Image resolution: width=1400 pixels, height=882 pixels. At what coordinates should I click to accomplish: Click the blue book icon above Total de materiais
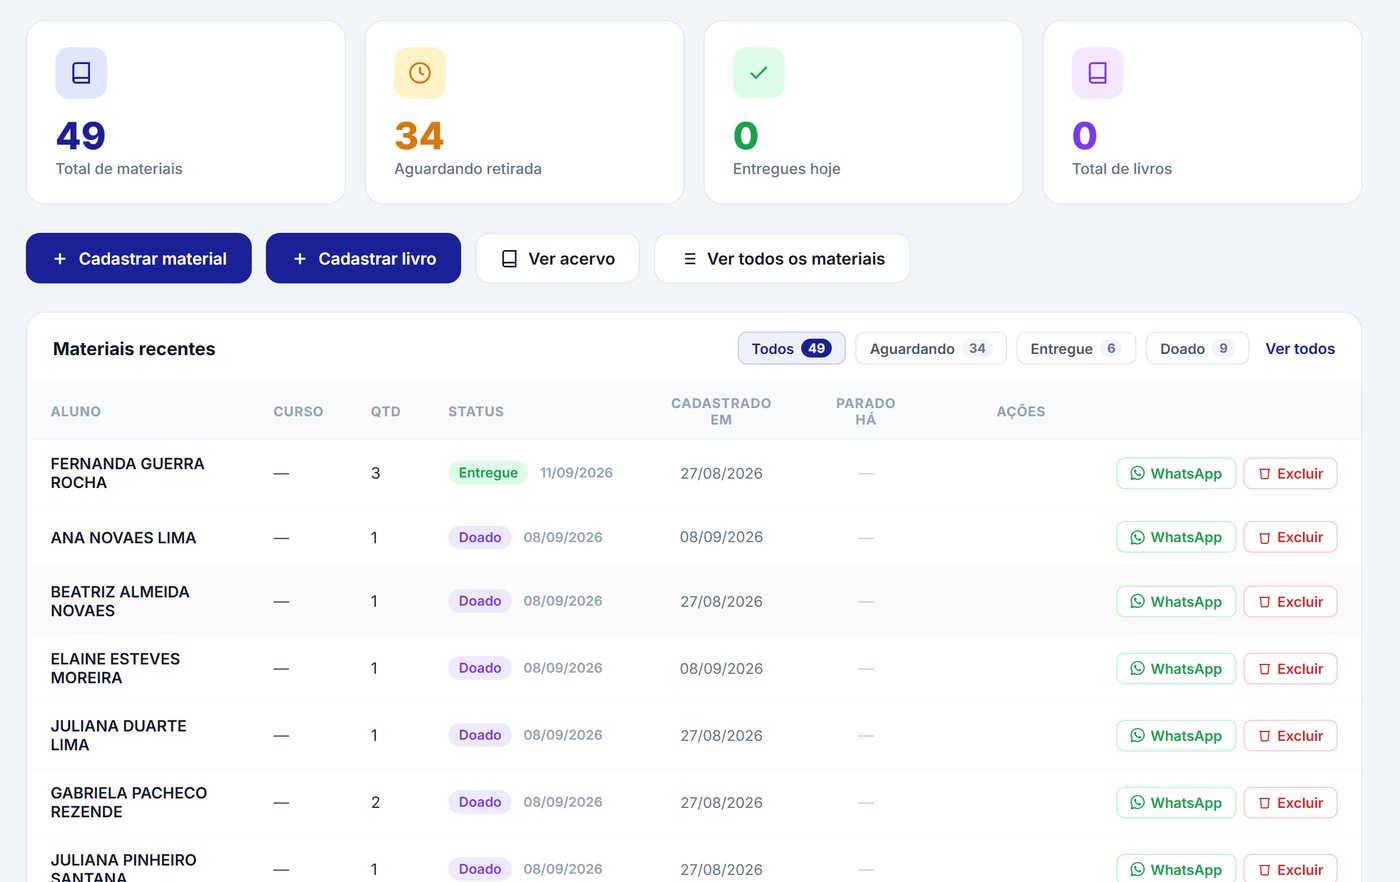[81, 73]
